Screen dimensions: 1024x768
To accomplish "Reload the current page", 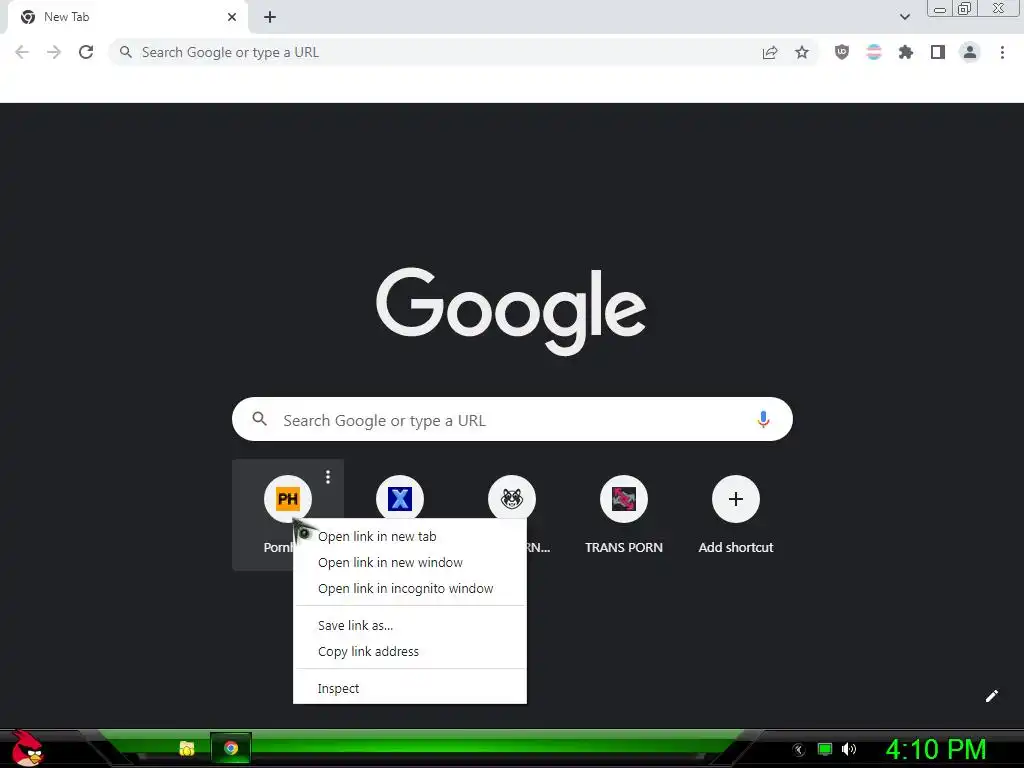I will tap(86, 52).
